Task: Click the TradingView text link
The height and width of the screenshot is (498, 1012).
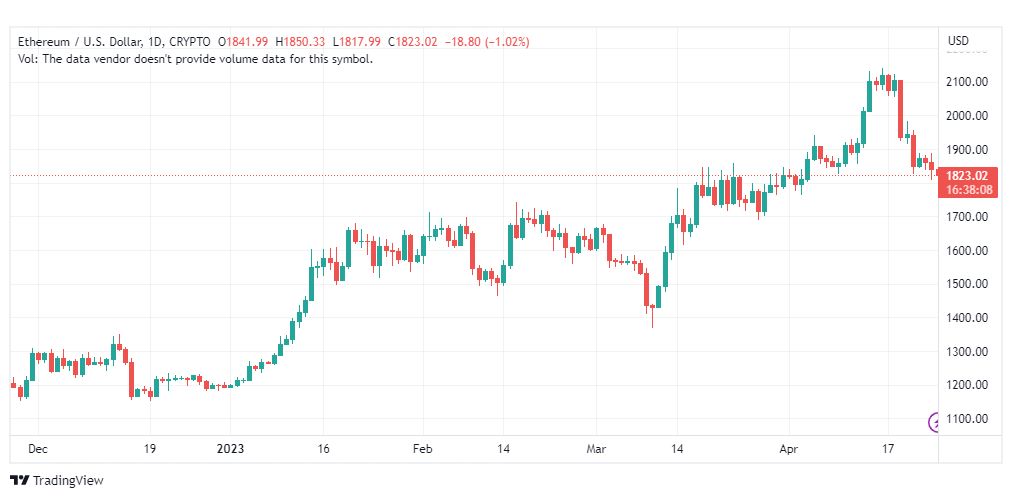Action: [x=68, y=481]
